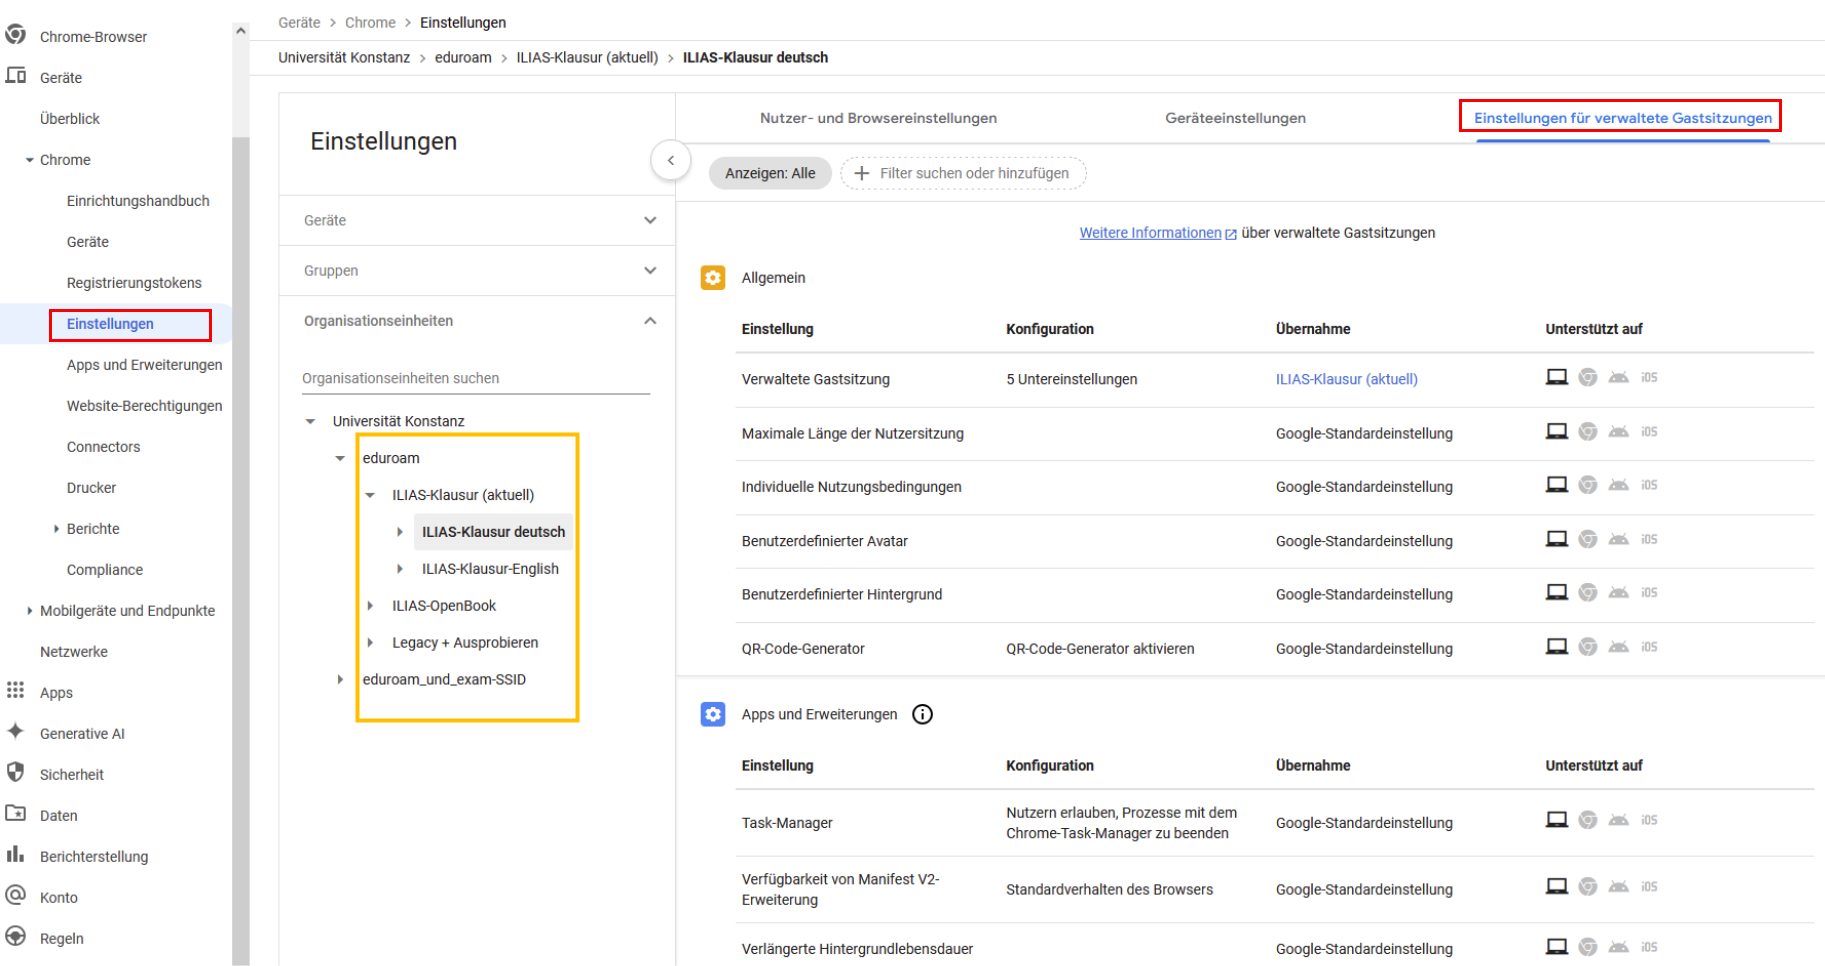
Task: Open Verfügbarkeit von Manifest V2-Erweiterung setting
Action: (1275, 889)
